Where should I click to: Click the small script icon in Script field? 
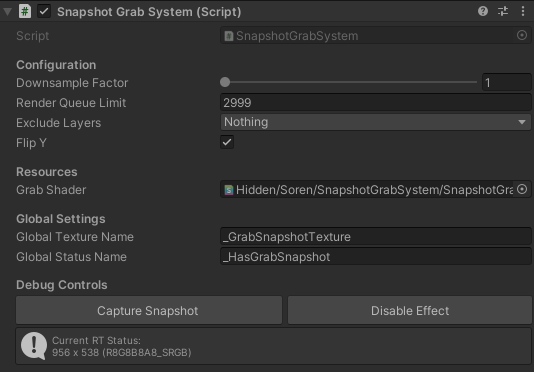(x=229, y=36)
